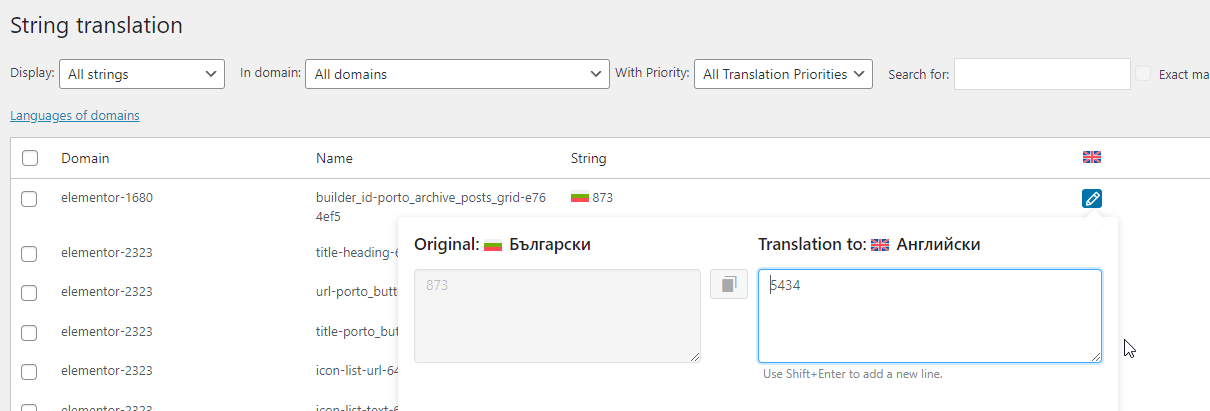Click the UK flag in Translation to heading

coord(880,245)
